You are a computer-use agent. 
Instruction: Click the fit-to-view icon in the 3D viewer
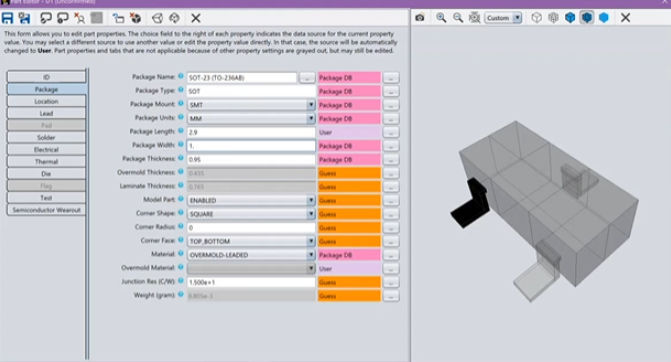coord(474,18)
